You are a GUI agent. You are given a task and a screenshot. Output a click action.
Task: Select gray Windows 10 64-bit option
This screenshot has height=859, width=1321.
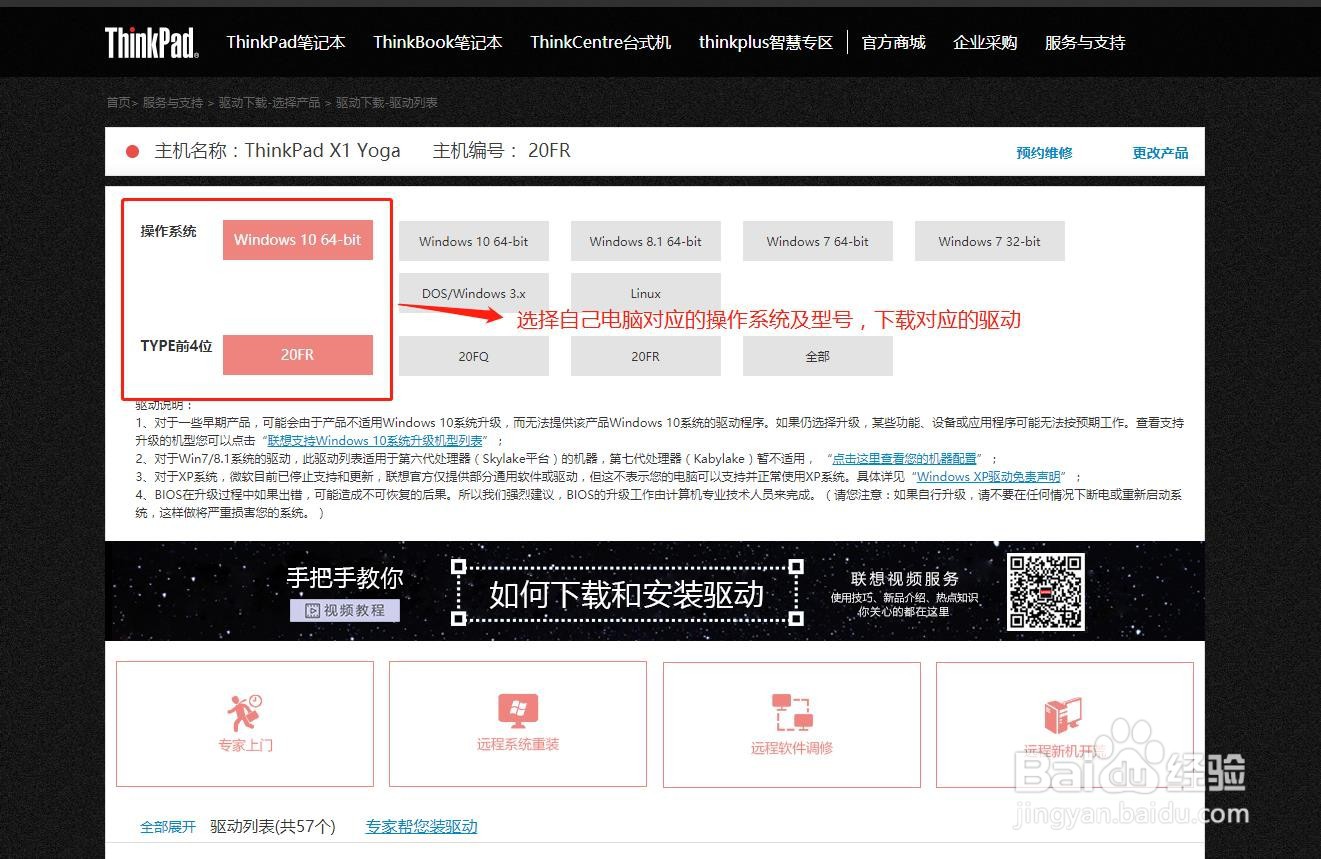[474, 241]
